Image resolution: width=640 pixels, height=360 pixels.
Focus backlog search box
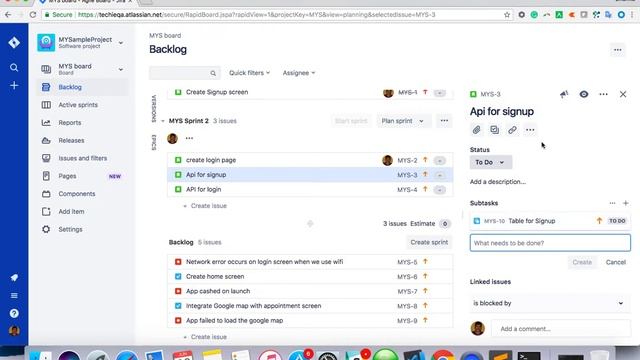coord(184,73)
